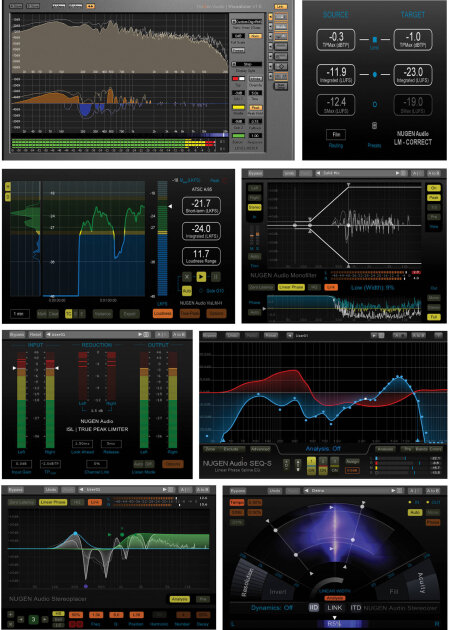Toggle the On view button in Monofilter
This screenshot has height=630, width=449.
433,188
